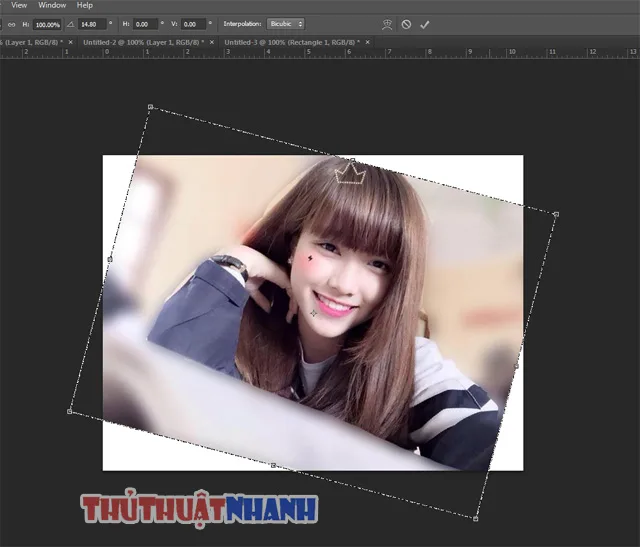Click the vertical skew field
640x547 pixels.
(193, 24)
